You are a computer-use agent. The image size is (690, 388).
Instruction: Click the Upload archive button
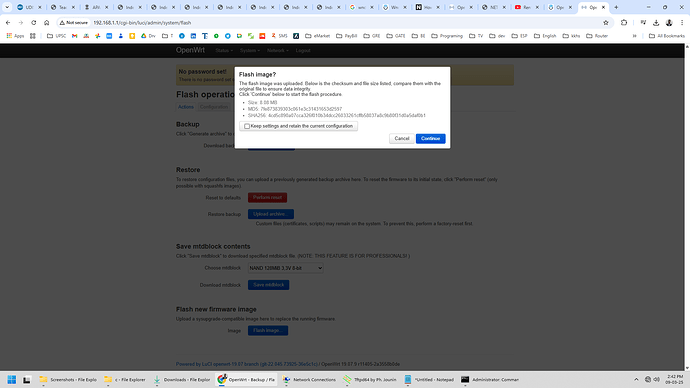tap(271, 214)
